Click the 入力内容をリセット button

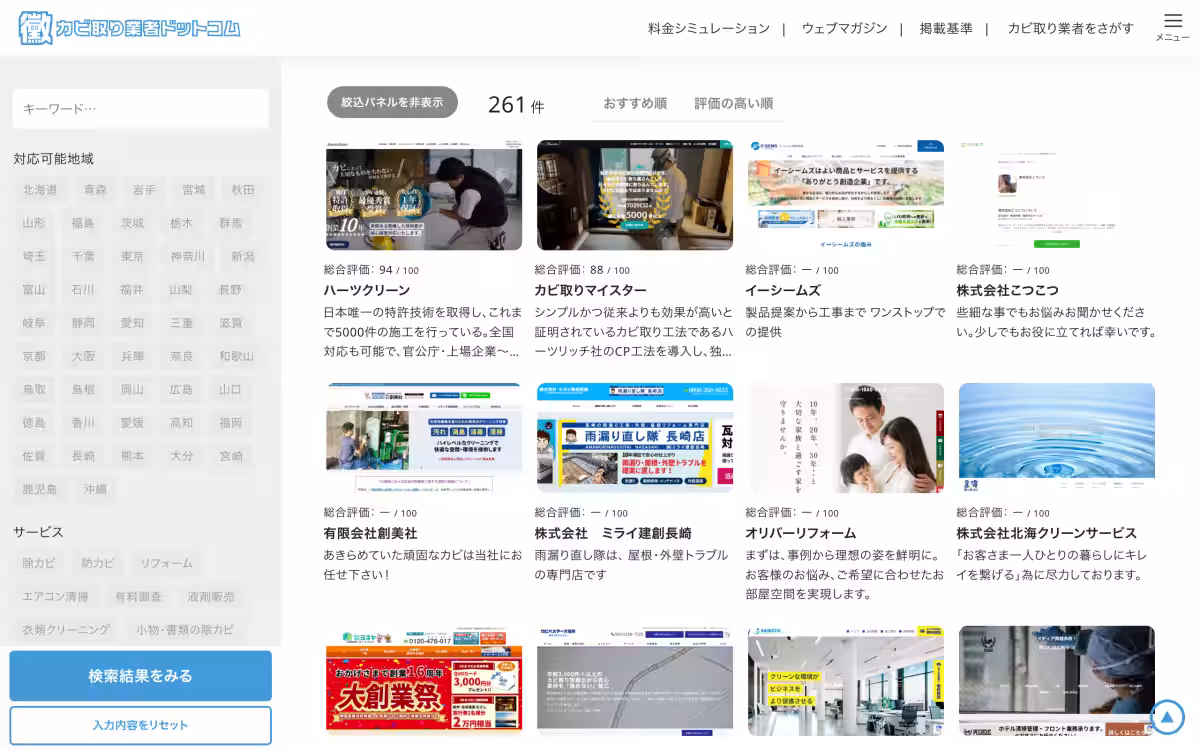coord(140,725)
